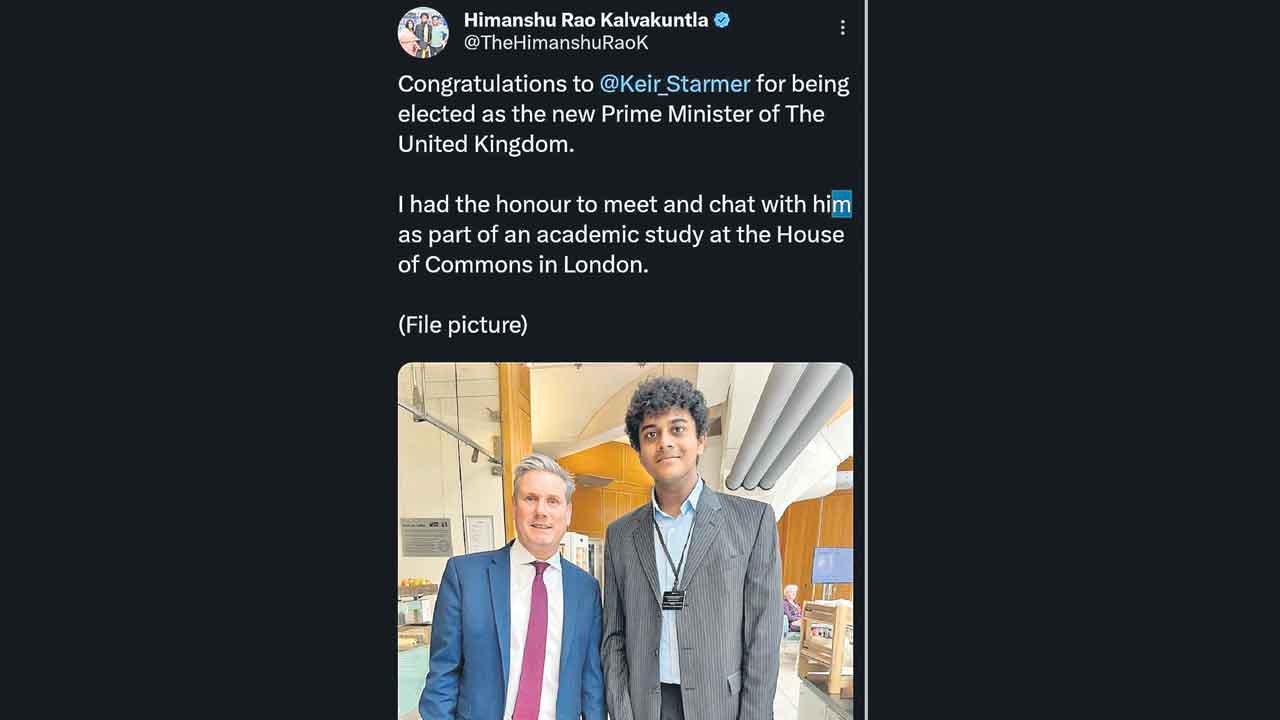Viewport: 1280px width, 720px height.
Task: Click the wall notice sign in photo
Action: coord(426,537)
